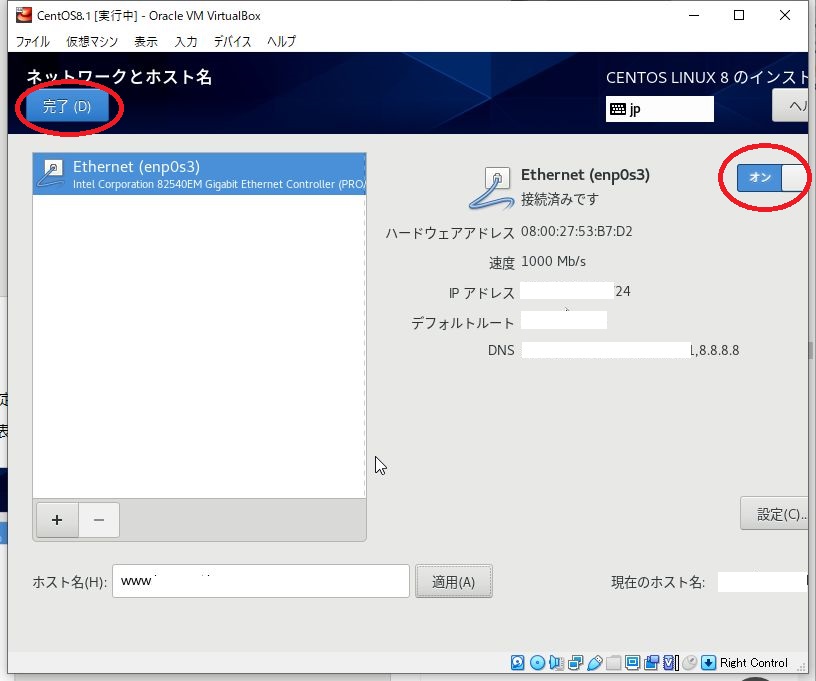Click the shared folders status icon

click(614, 662)
